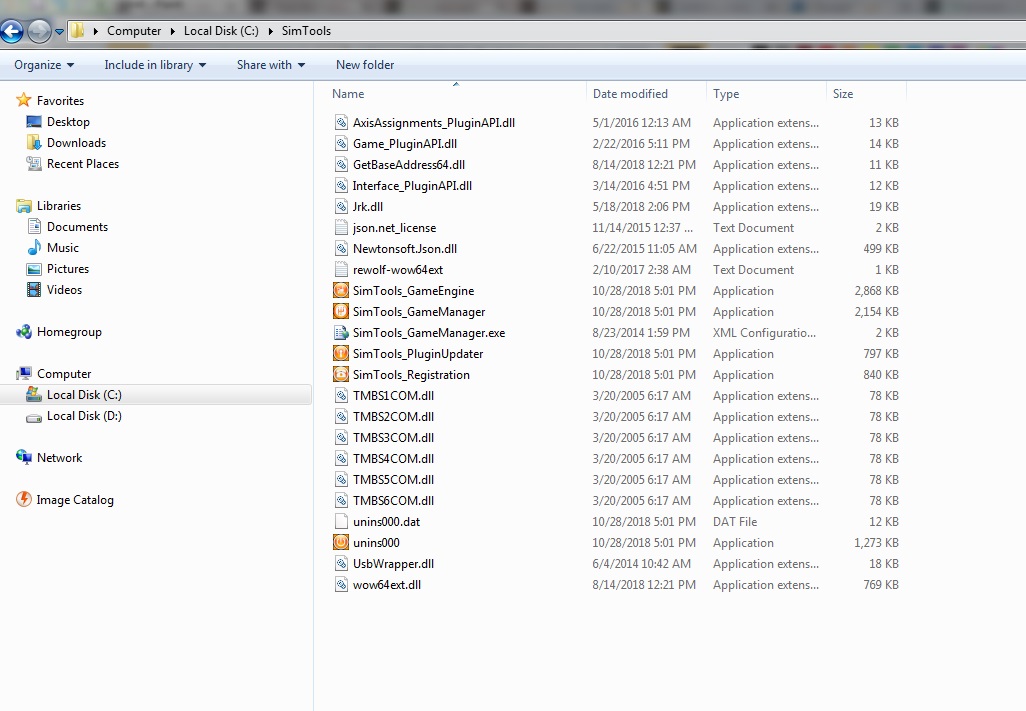
Task: Expand the breadcrumb arrow after Local Disk (C:)
Action: pyautogui.click(x=270, y=31)
